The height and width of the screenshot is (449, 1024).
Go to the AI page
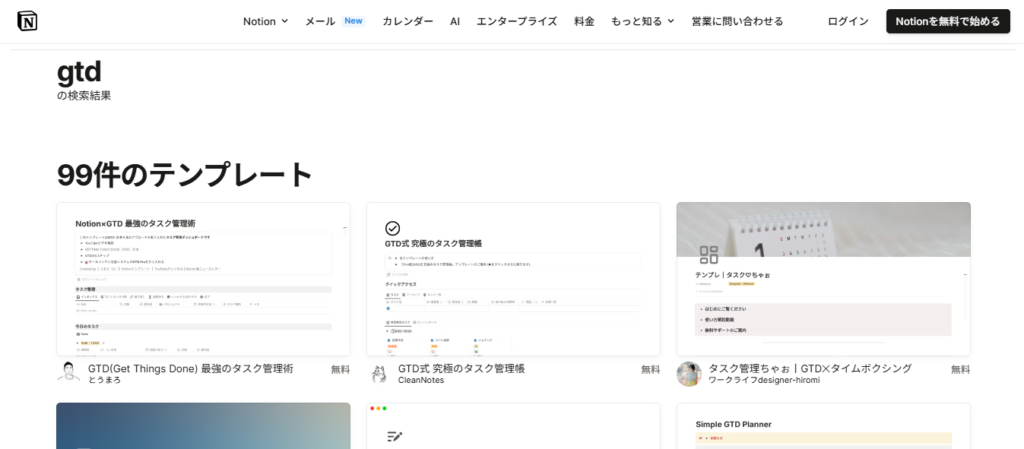pyautogui.click(x=455, y=21)
